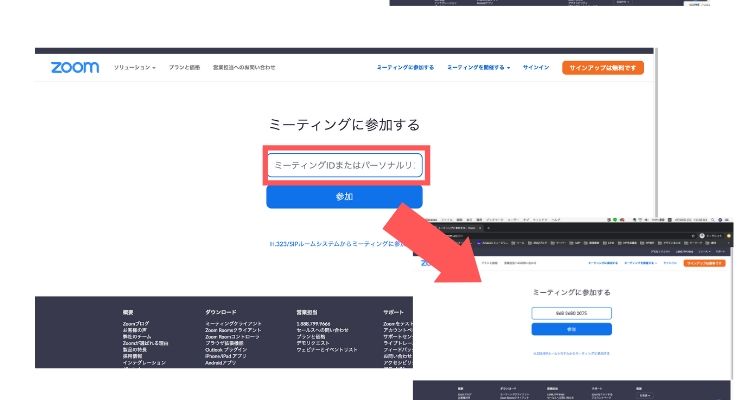Click blue 参加 button in small browser window
Image resolution: width=750 pixels, height=400 pixels.
[572, 329]
